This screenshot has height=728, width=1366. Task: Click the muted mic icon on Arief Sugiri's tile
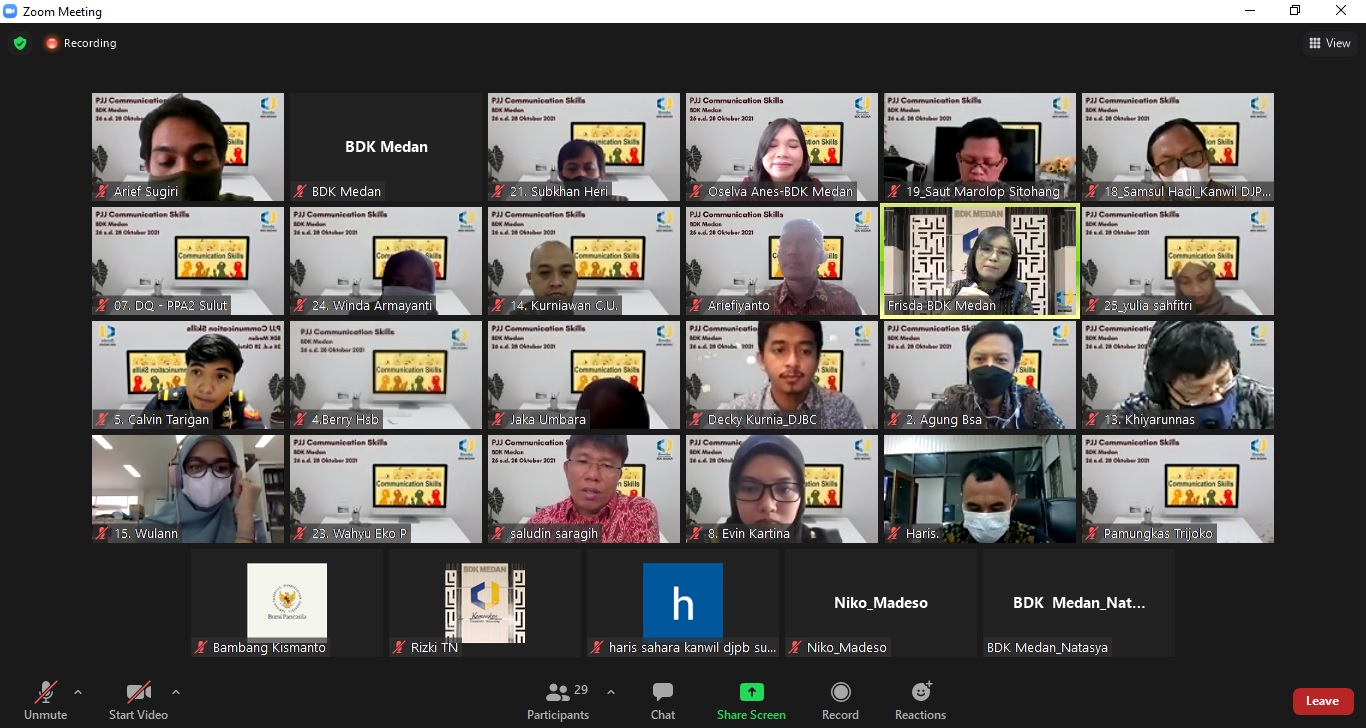tap(101, 191)
